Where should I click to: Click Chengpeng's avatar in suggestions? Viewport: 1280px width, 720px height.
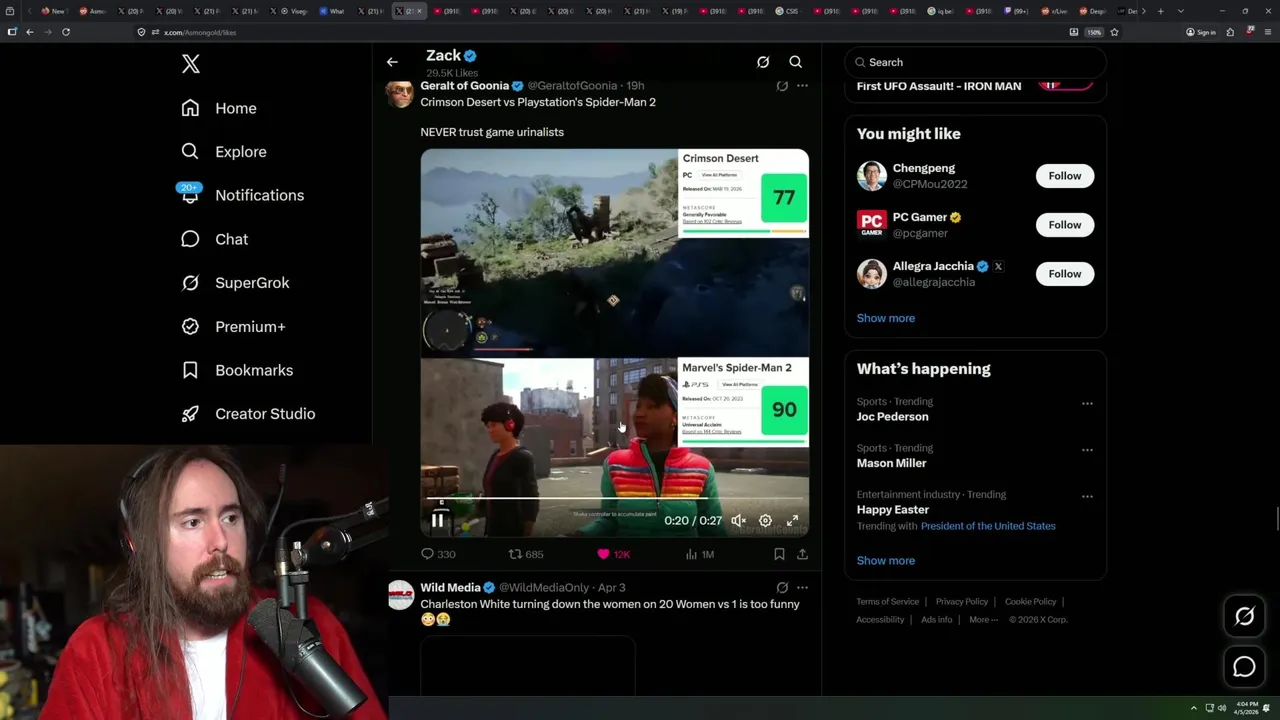pyautogui.click(x=872, y=176)
